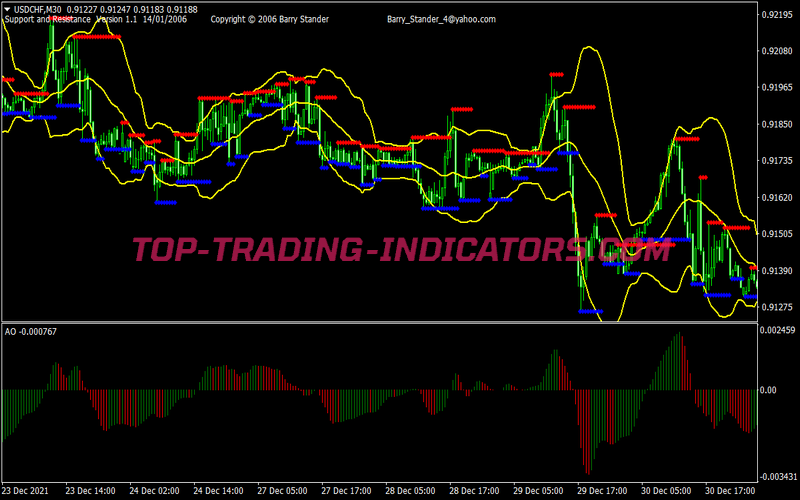Click the 27 Dec 05:00 time label
This screenshot has height=500, width=800.
tap(282, 491)
